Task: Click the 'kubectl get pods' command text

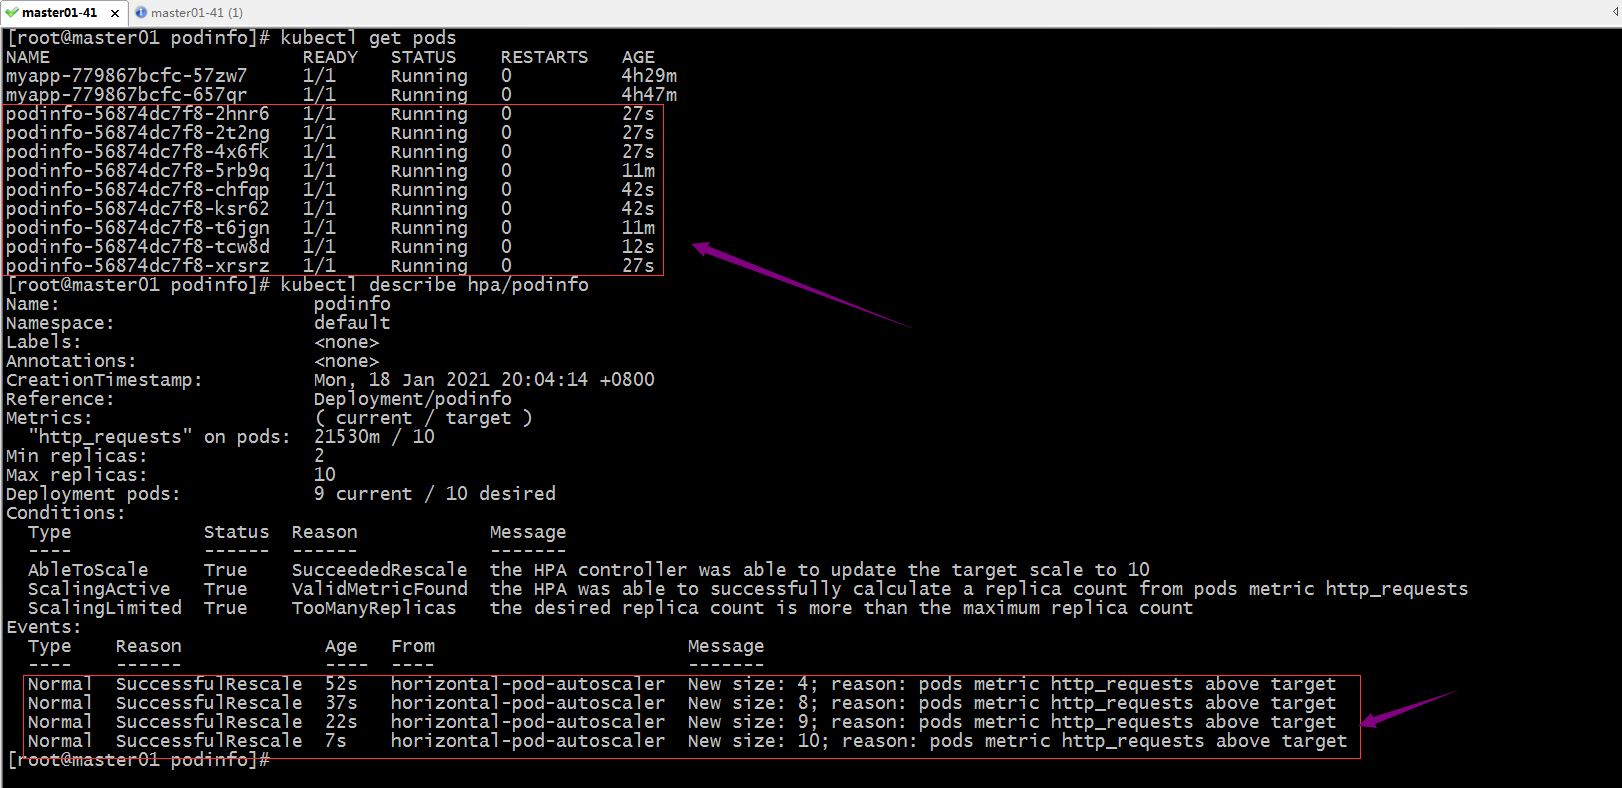Action: 368,38
